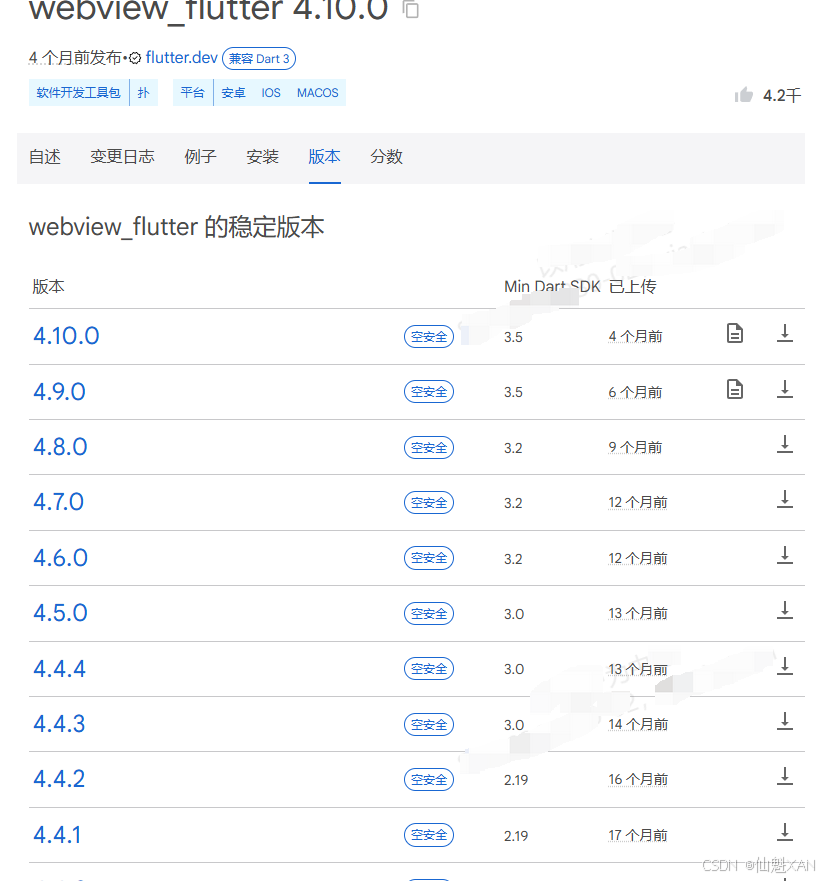This screenshot has width=827, height=881.
Task: Click the 兼容 Dart 3 badge
Action: [x=259, y=58]
